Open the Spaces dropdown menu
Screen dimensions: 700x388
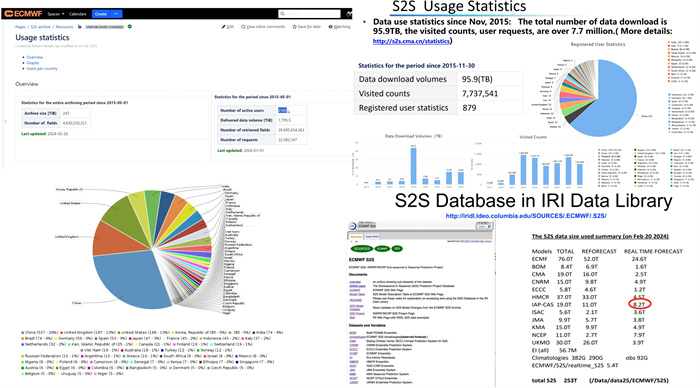click(x=56, y=14)
